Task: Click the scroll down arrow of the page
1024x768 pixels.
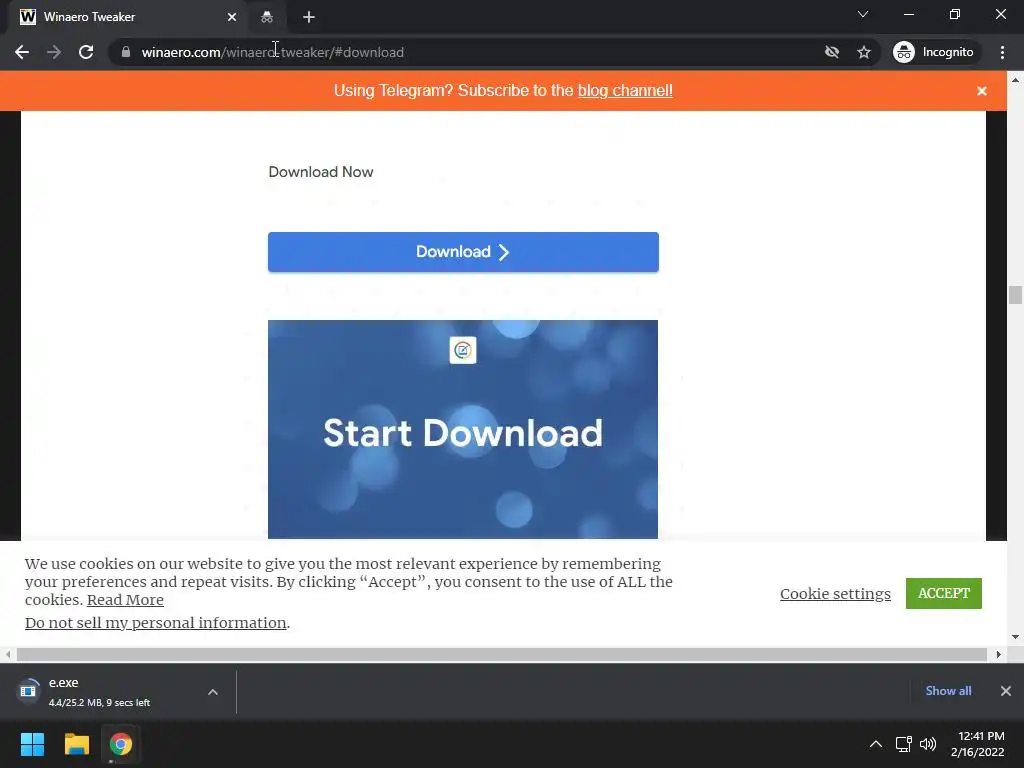Action: pos(1015,637)
